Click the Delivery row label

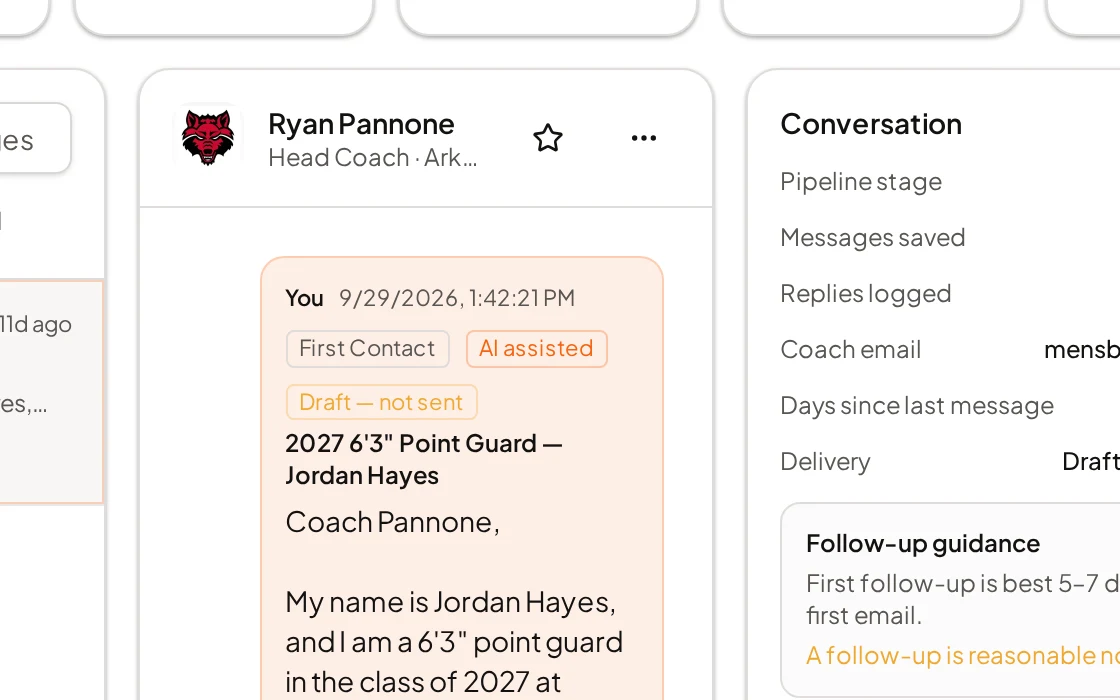click(825, 461)
